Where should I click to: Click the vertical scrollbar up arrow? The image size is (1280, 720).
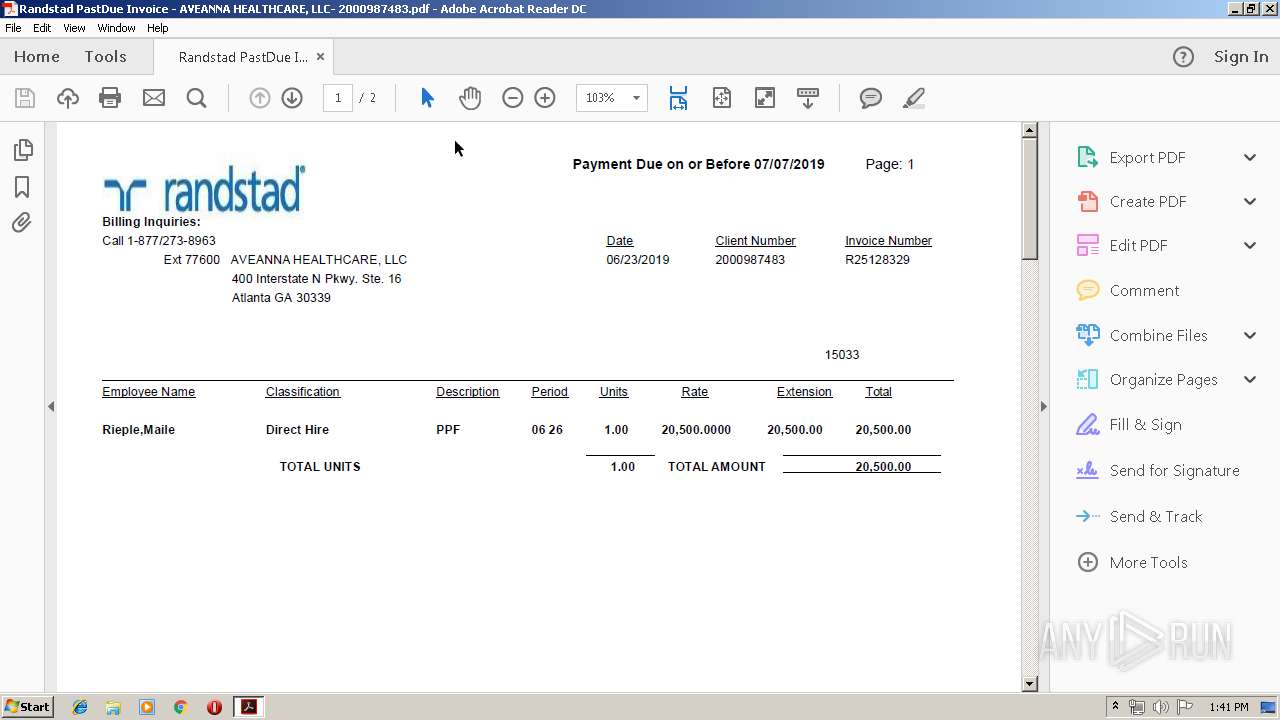1030,130
